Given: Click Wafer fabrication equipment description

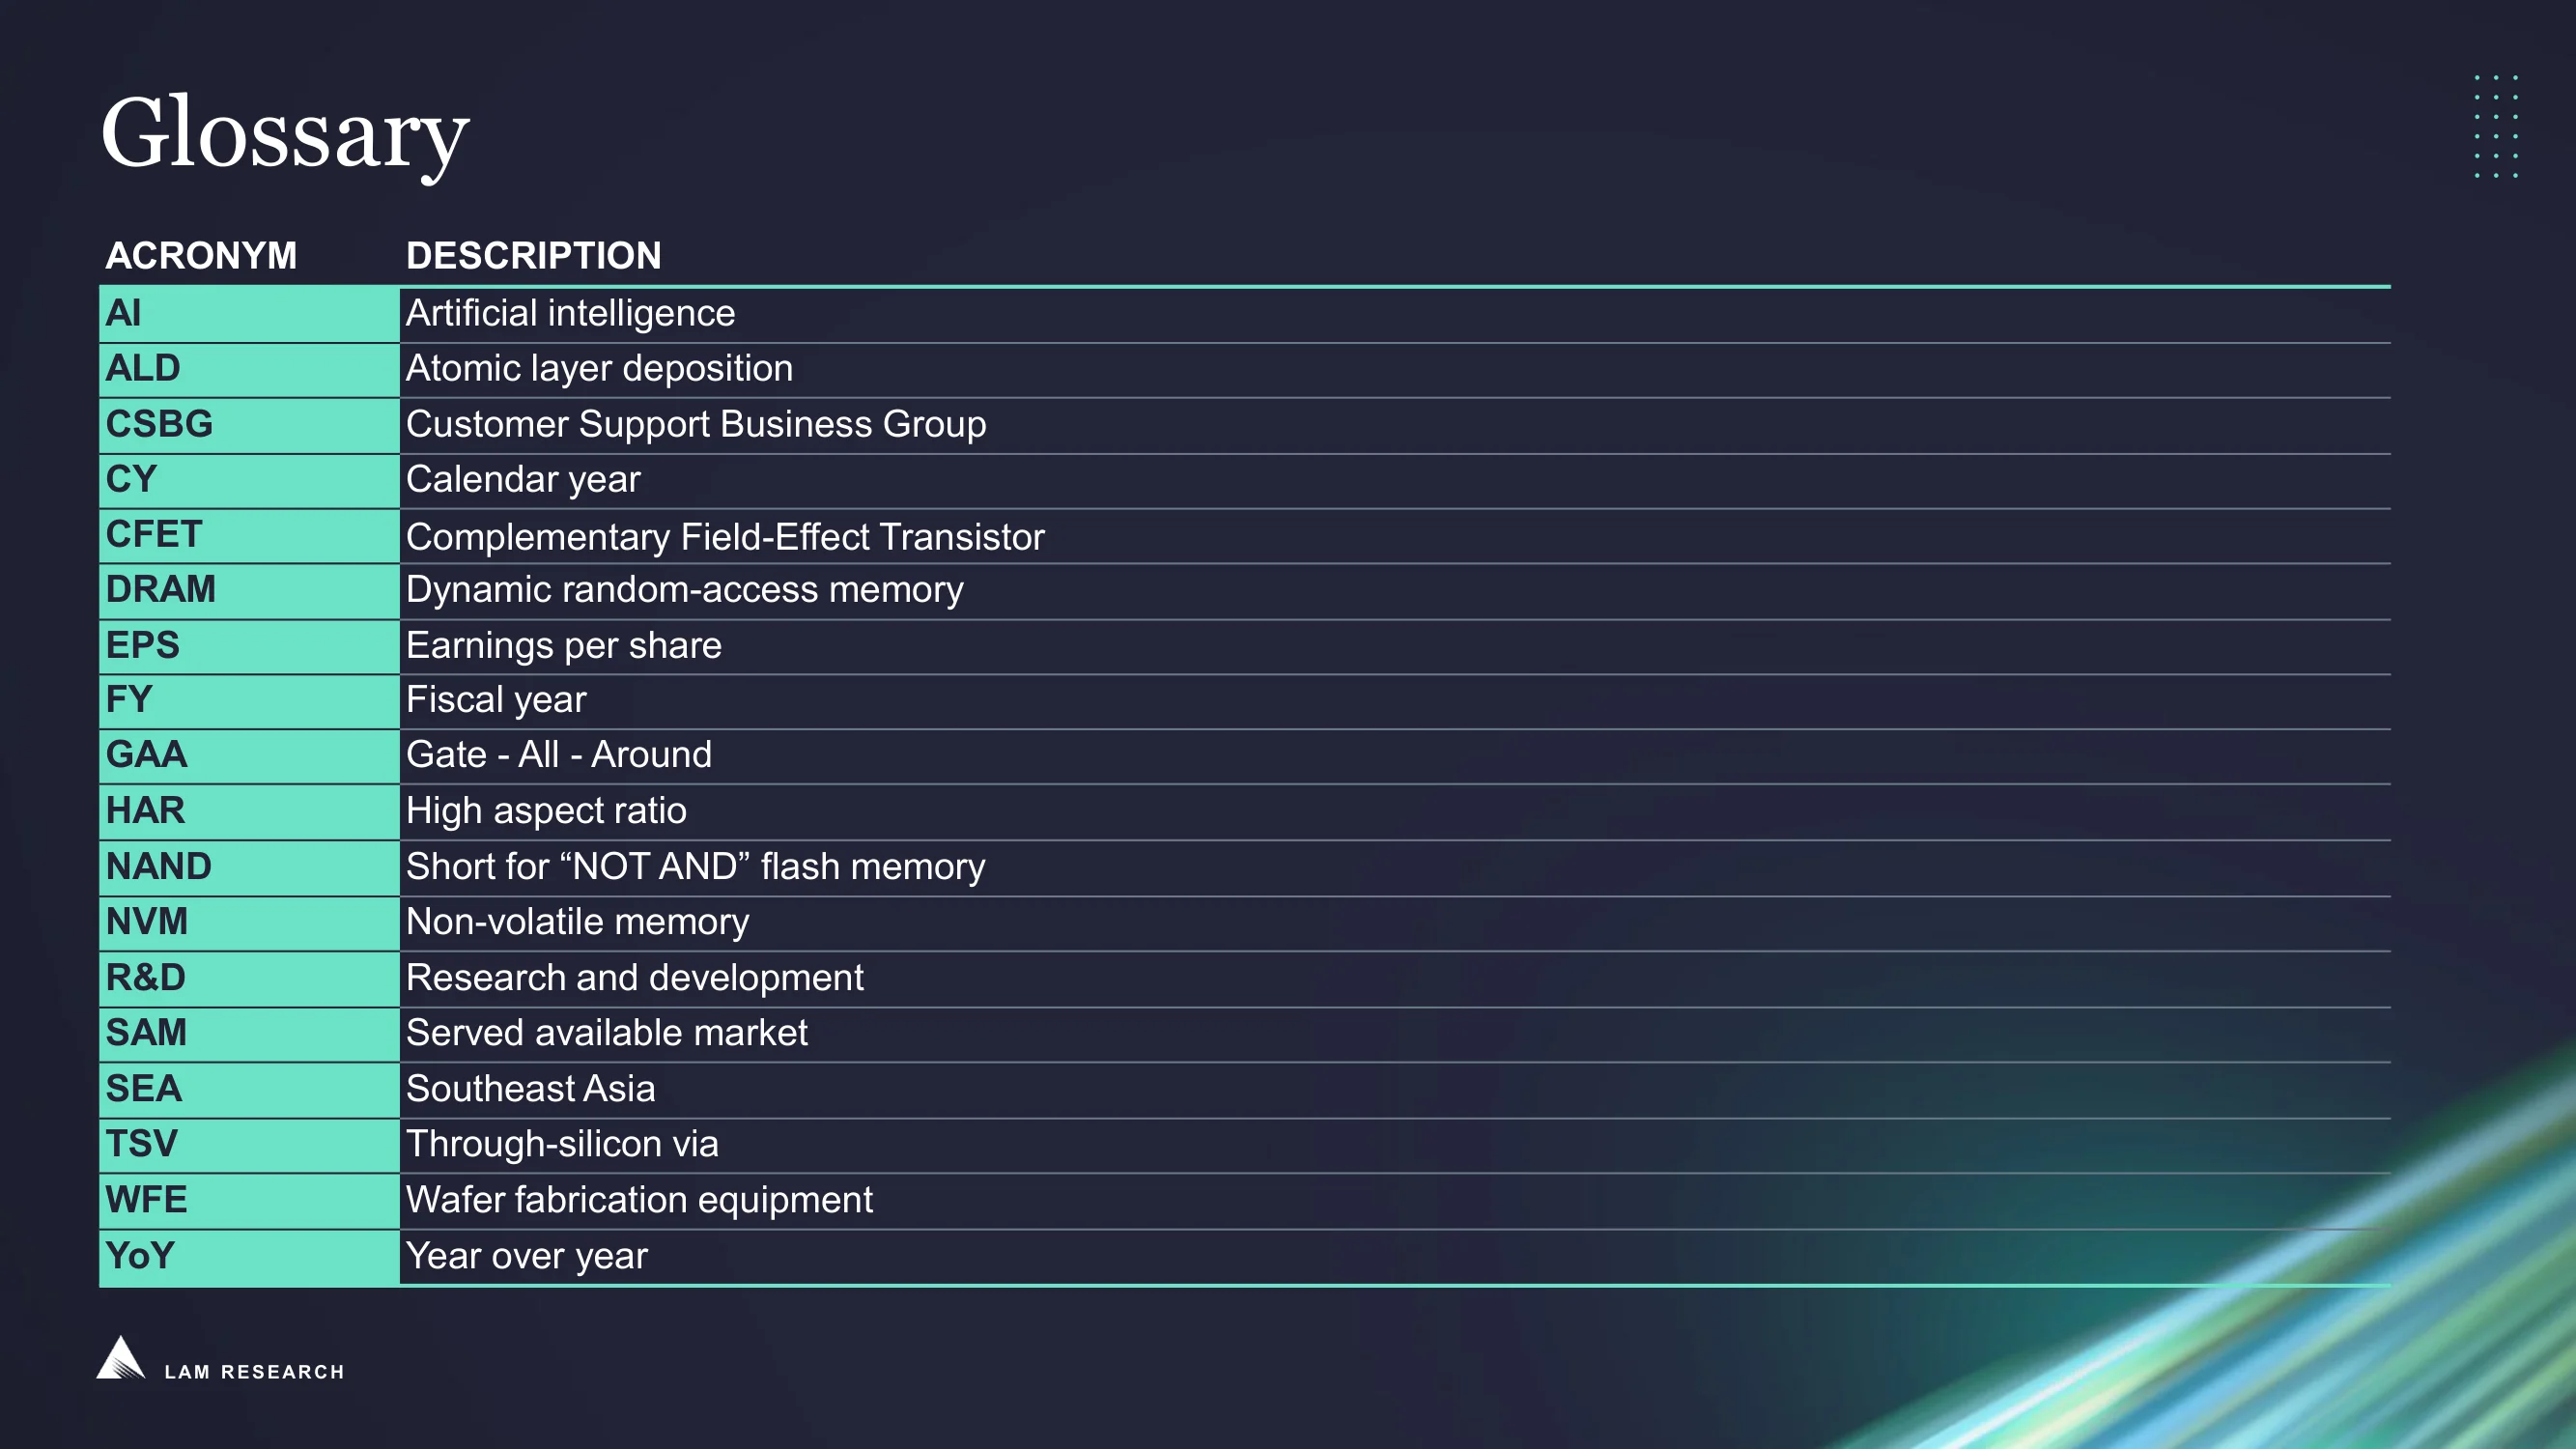Looking at the screenshot, I should click(640, 1200).
